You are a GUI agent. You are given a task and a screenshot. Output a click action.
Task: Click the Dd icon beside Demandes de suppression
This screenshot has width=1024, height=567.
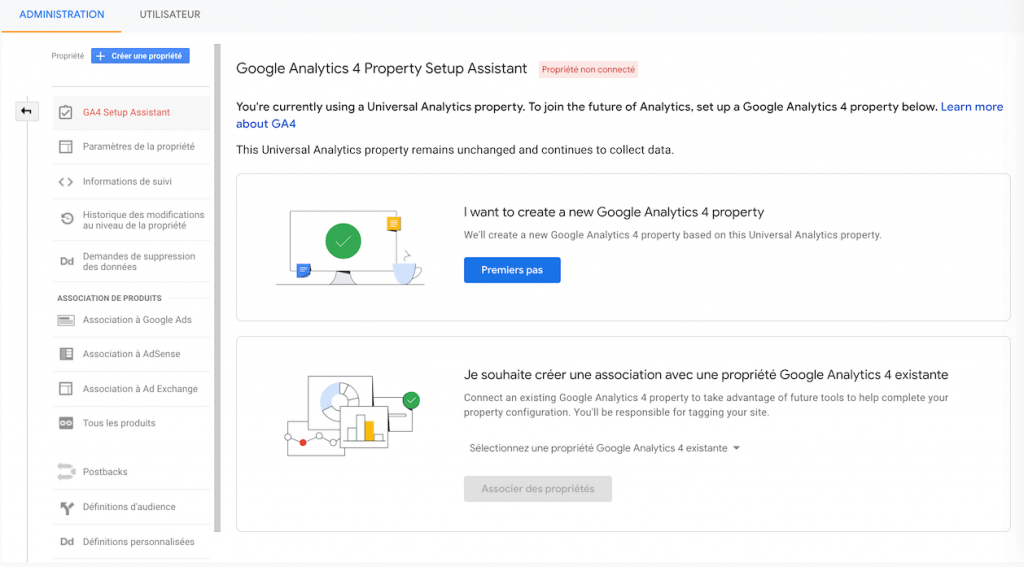[x=67, y=261]
